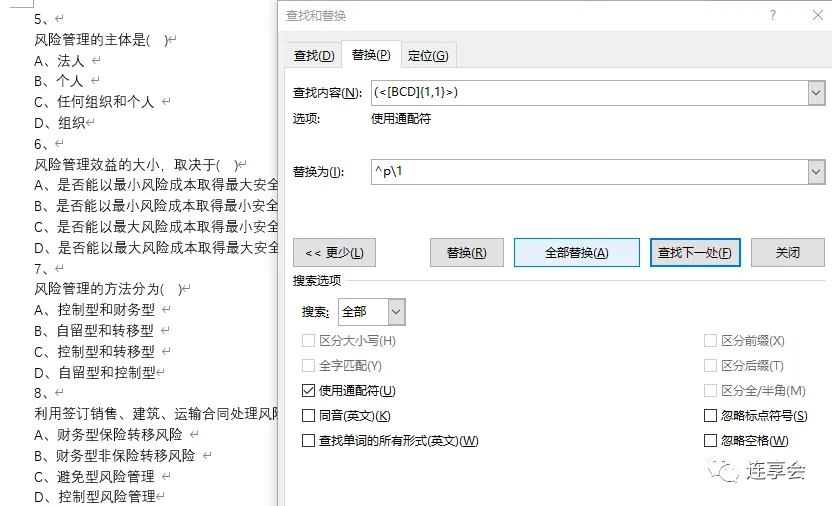Screen dimensions: 832x506
Task: Expand the 替换为 dropdown arrow
Action: 816,172
